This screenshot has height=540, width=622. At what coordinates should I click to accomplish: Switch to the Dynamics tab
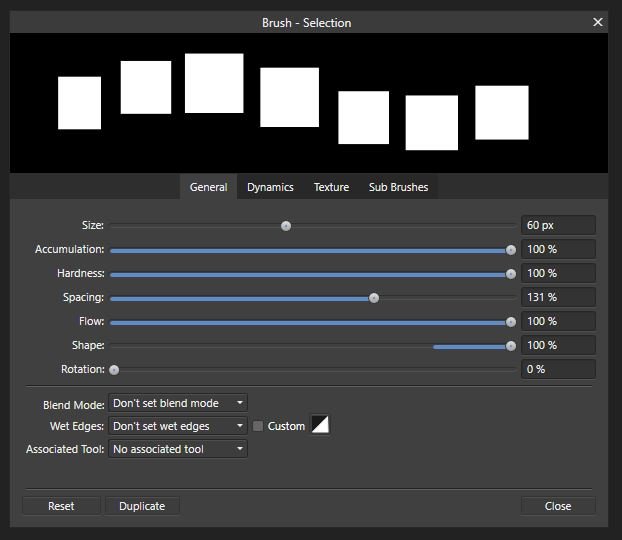(x=270, y=187)
